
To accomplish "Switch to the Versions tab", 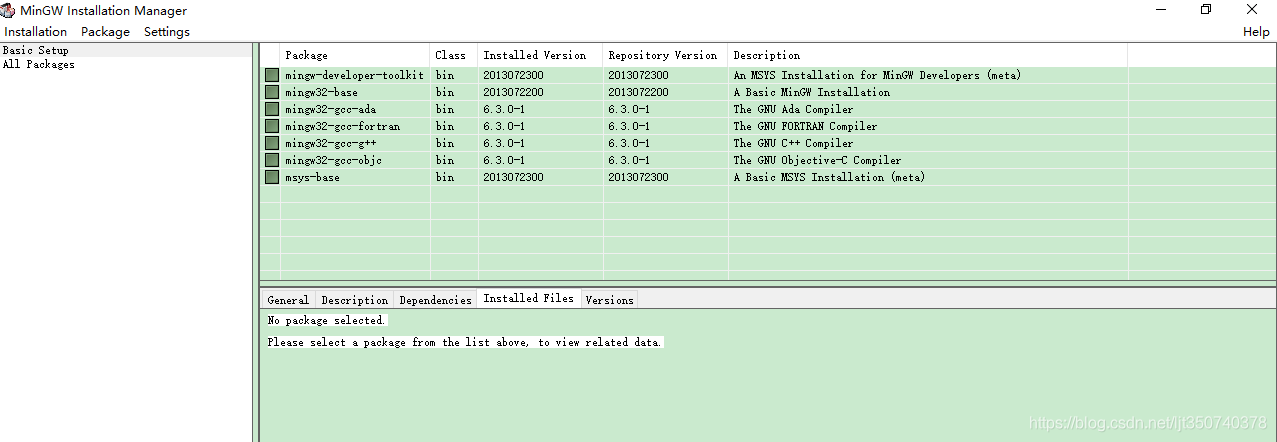I will (609, 300).
